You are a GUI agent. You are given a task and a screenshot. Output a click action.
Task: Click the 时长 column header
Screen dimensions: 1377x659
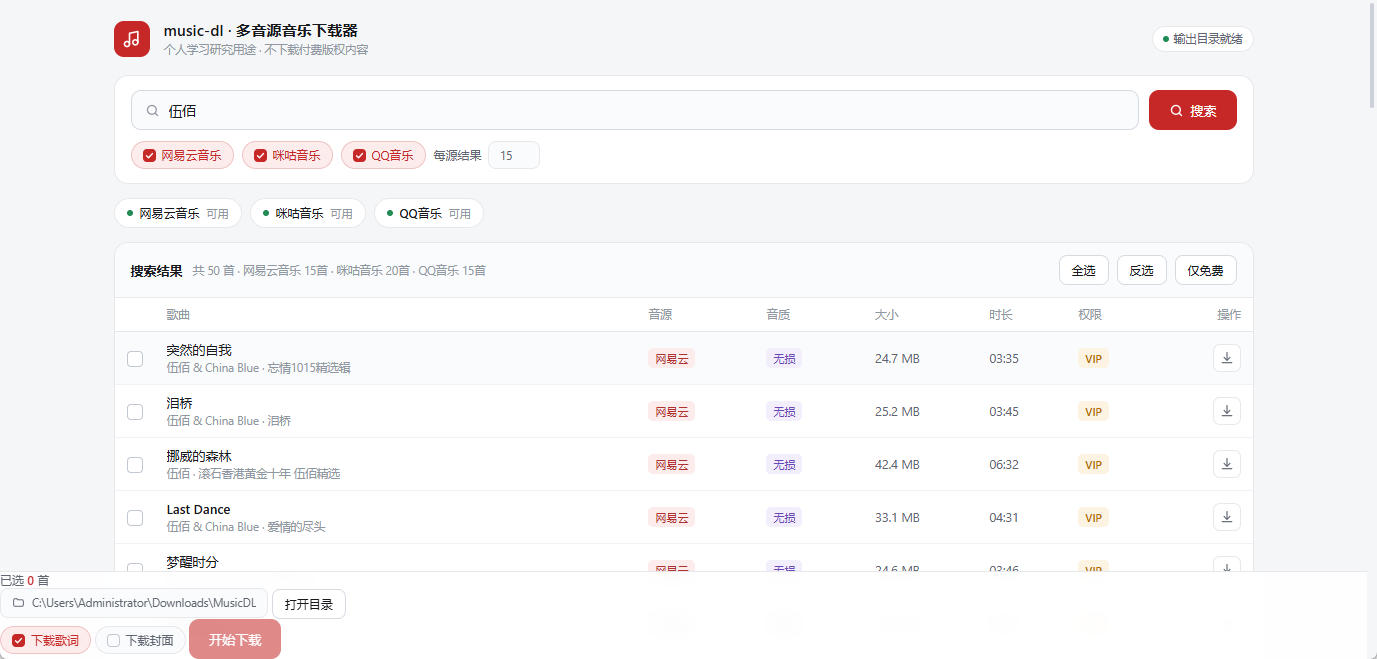(1001, 315)
